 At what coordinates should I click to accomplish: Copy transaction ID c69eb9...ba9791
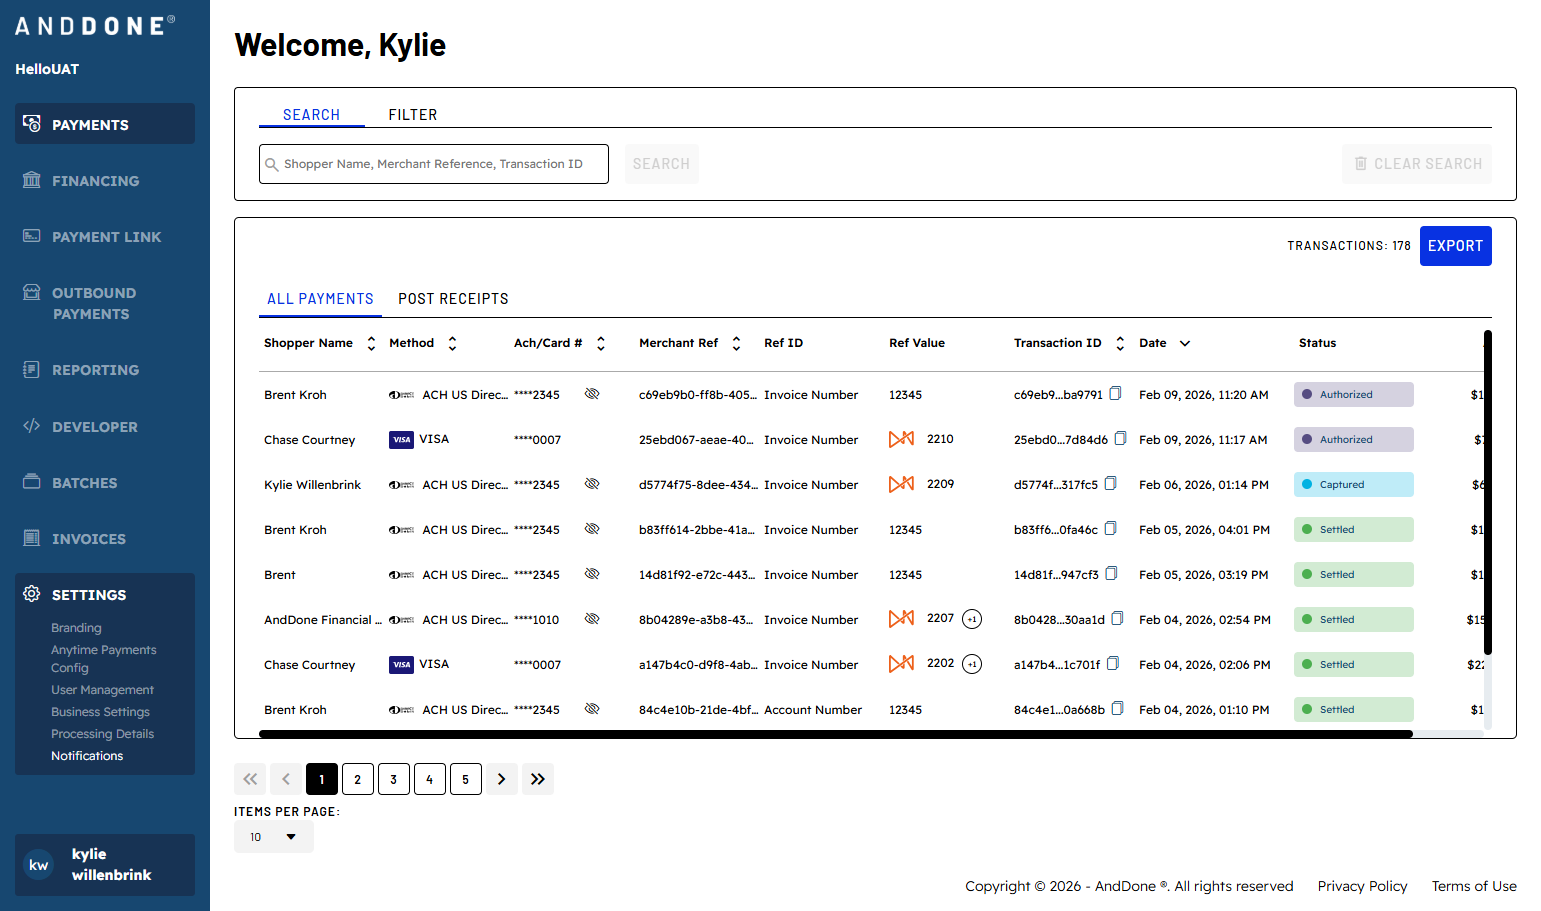(1116, 394)
